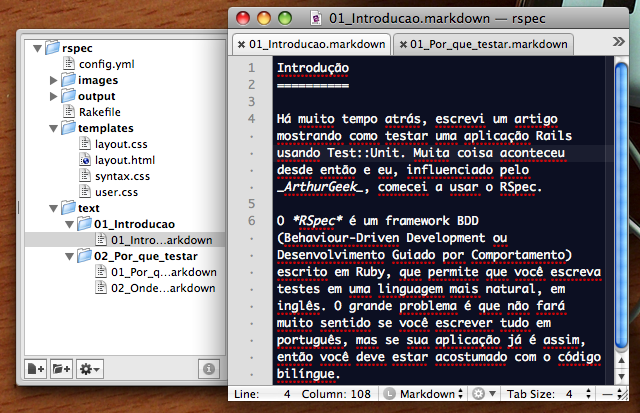Click the document proxy icon in title bar

(316, 18)
